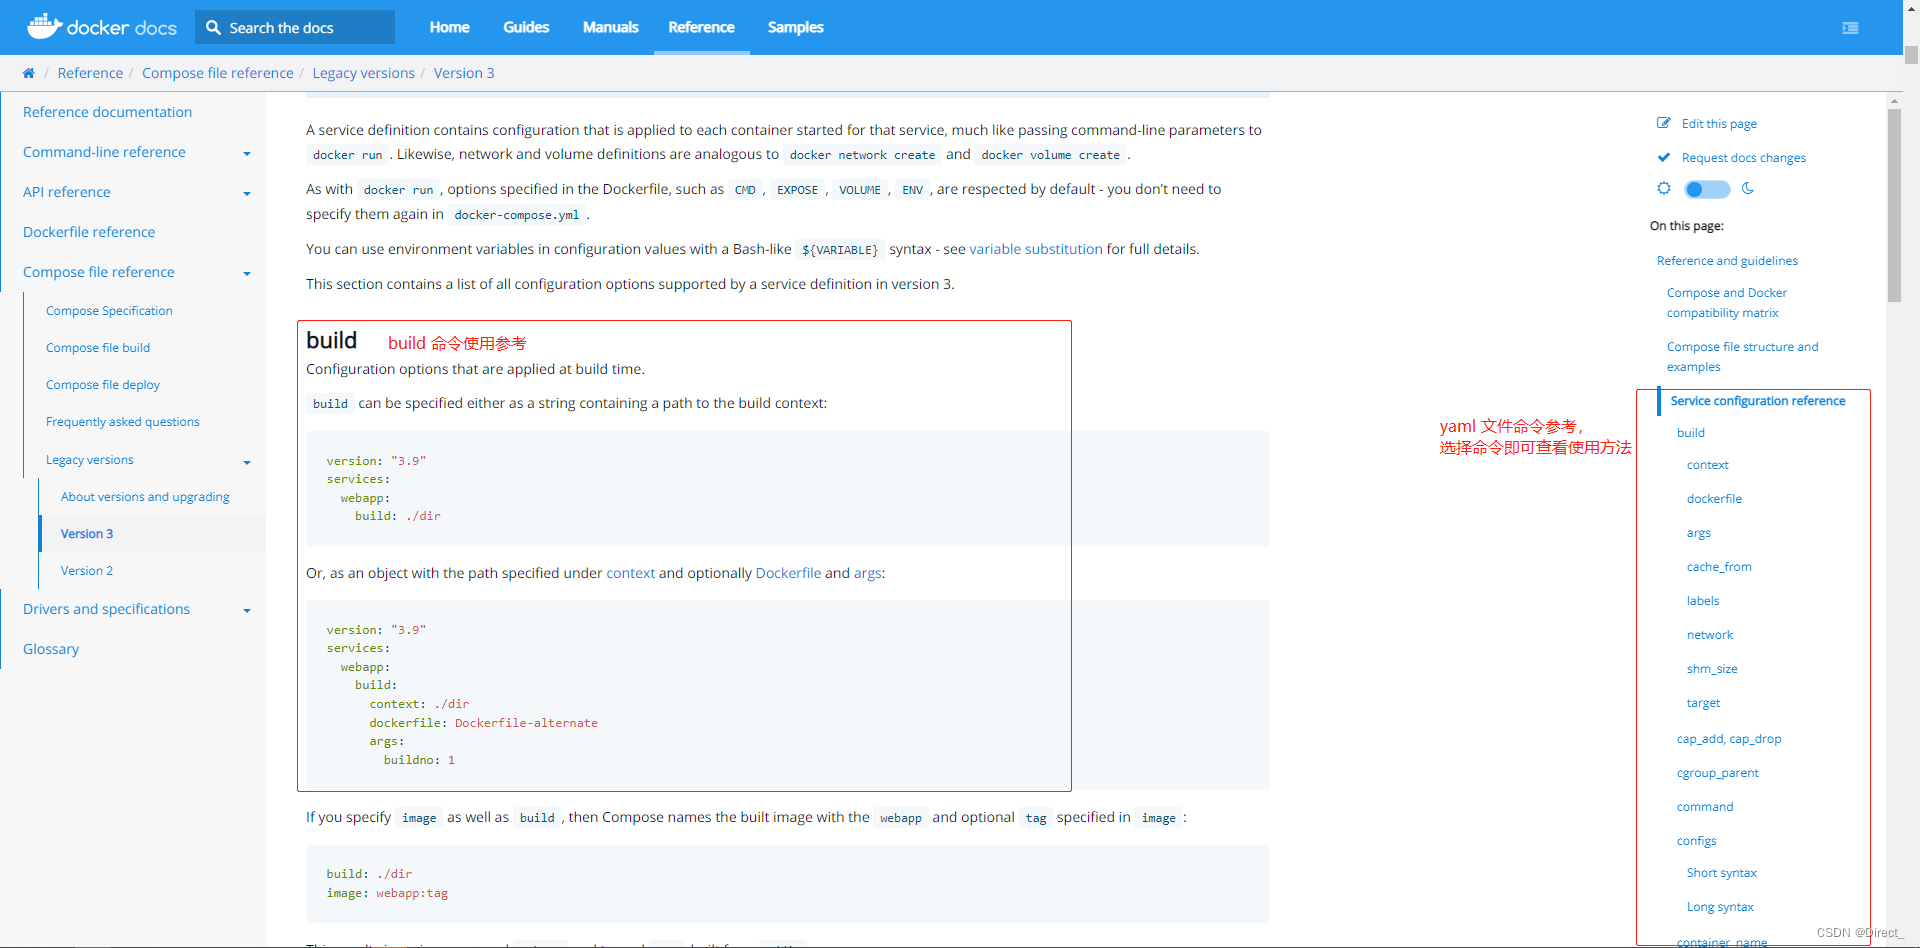The image size is (1920, 948).
Task: Toggle the light/dark theme switch
Action: pos(1707,189)
